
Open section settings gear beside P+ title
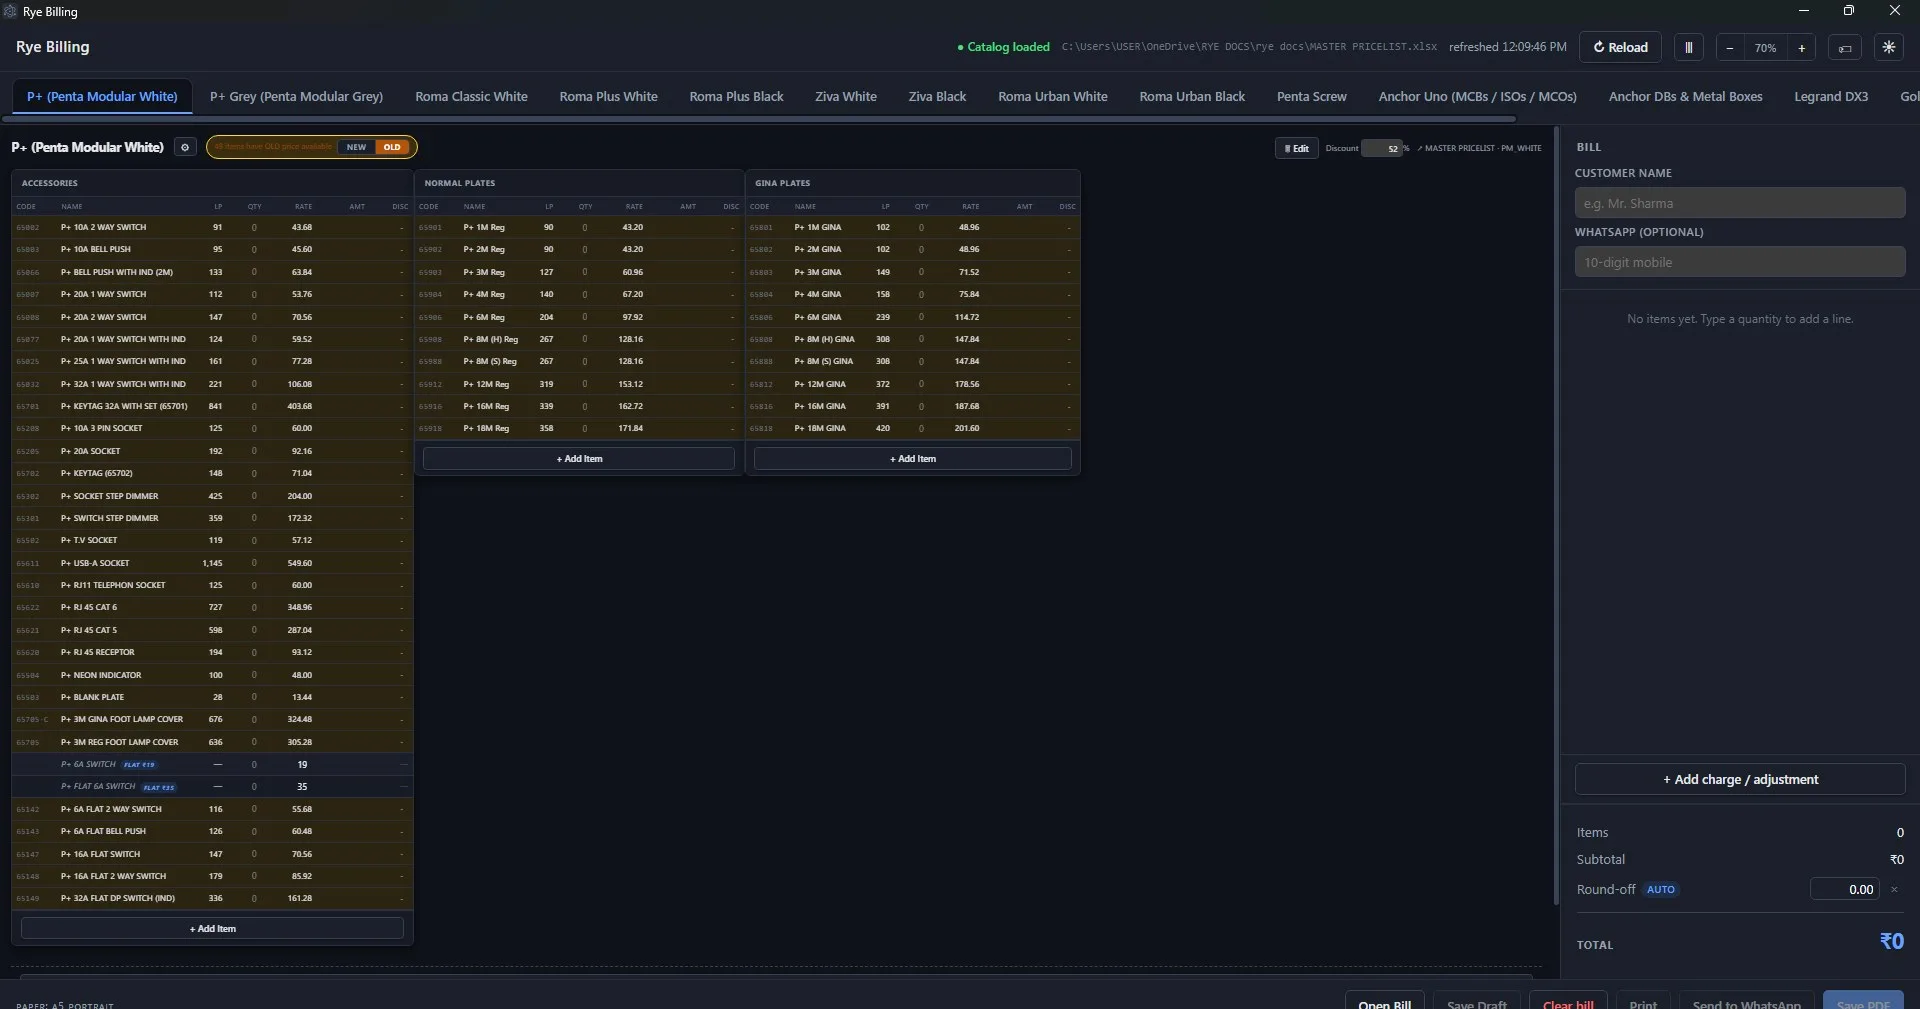pos(185,147)
